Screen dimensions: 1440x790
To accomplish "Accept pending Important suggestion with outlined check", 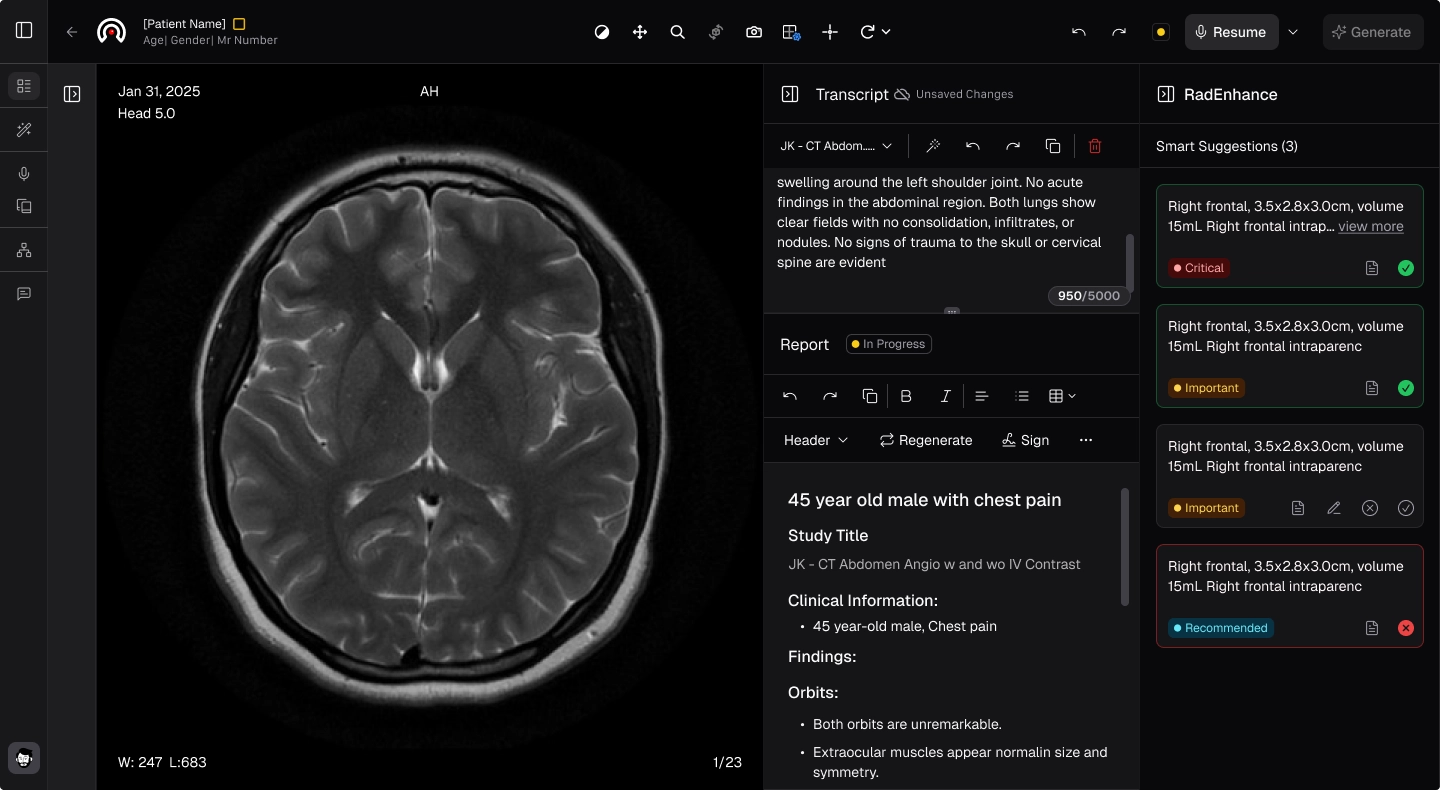I will click(1406, 508).
